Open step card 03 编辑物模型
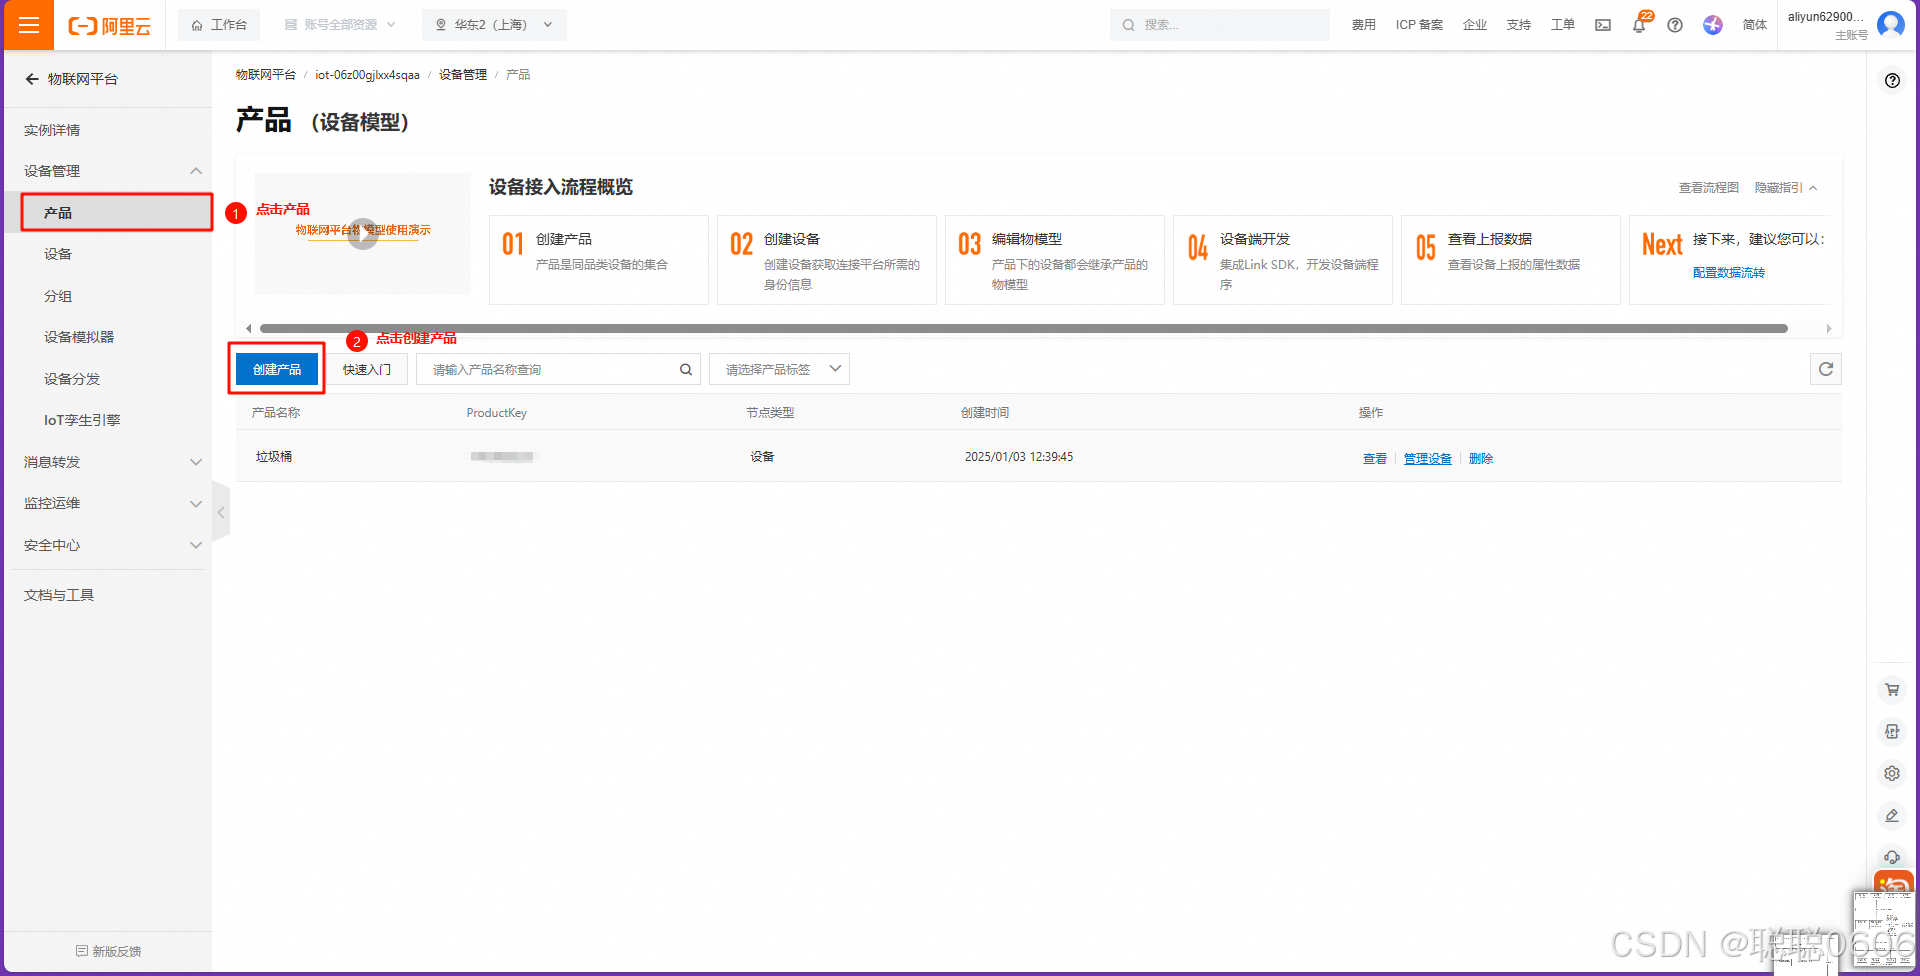The image size is (1920, 976). tap(1055, 260)
